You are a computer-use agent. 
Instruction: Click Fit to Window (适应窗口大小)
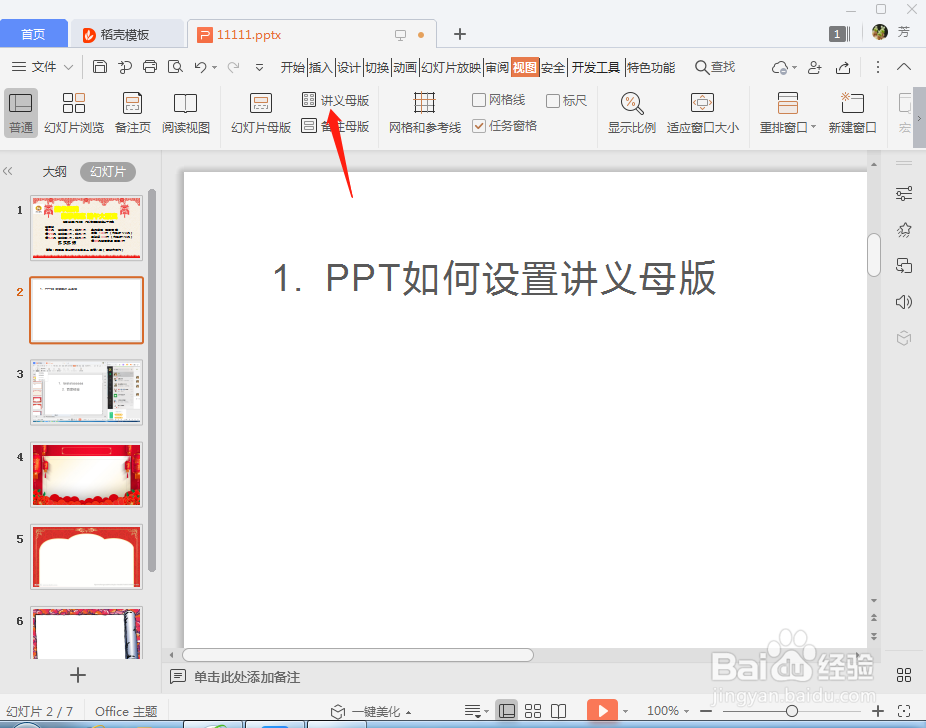702,113
